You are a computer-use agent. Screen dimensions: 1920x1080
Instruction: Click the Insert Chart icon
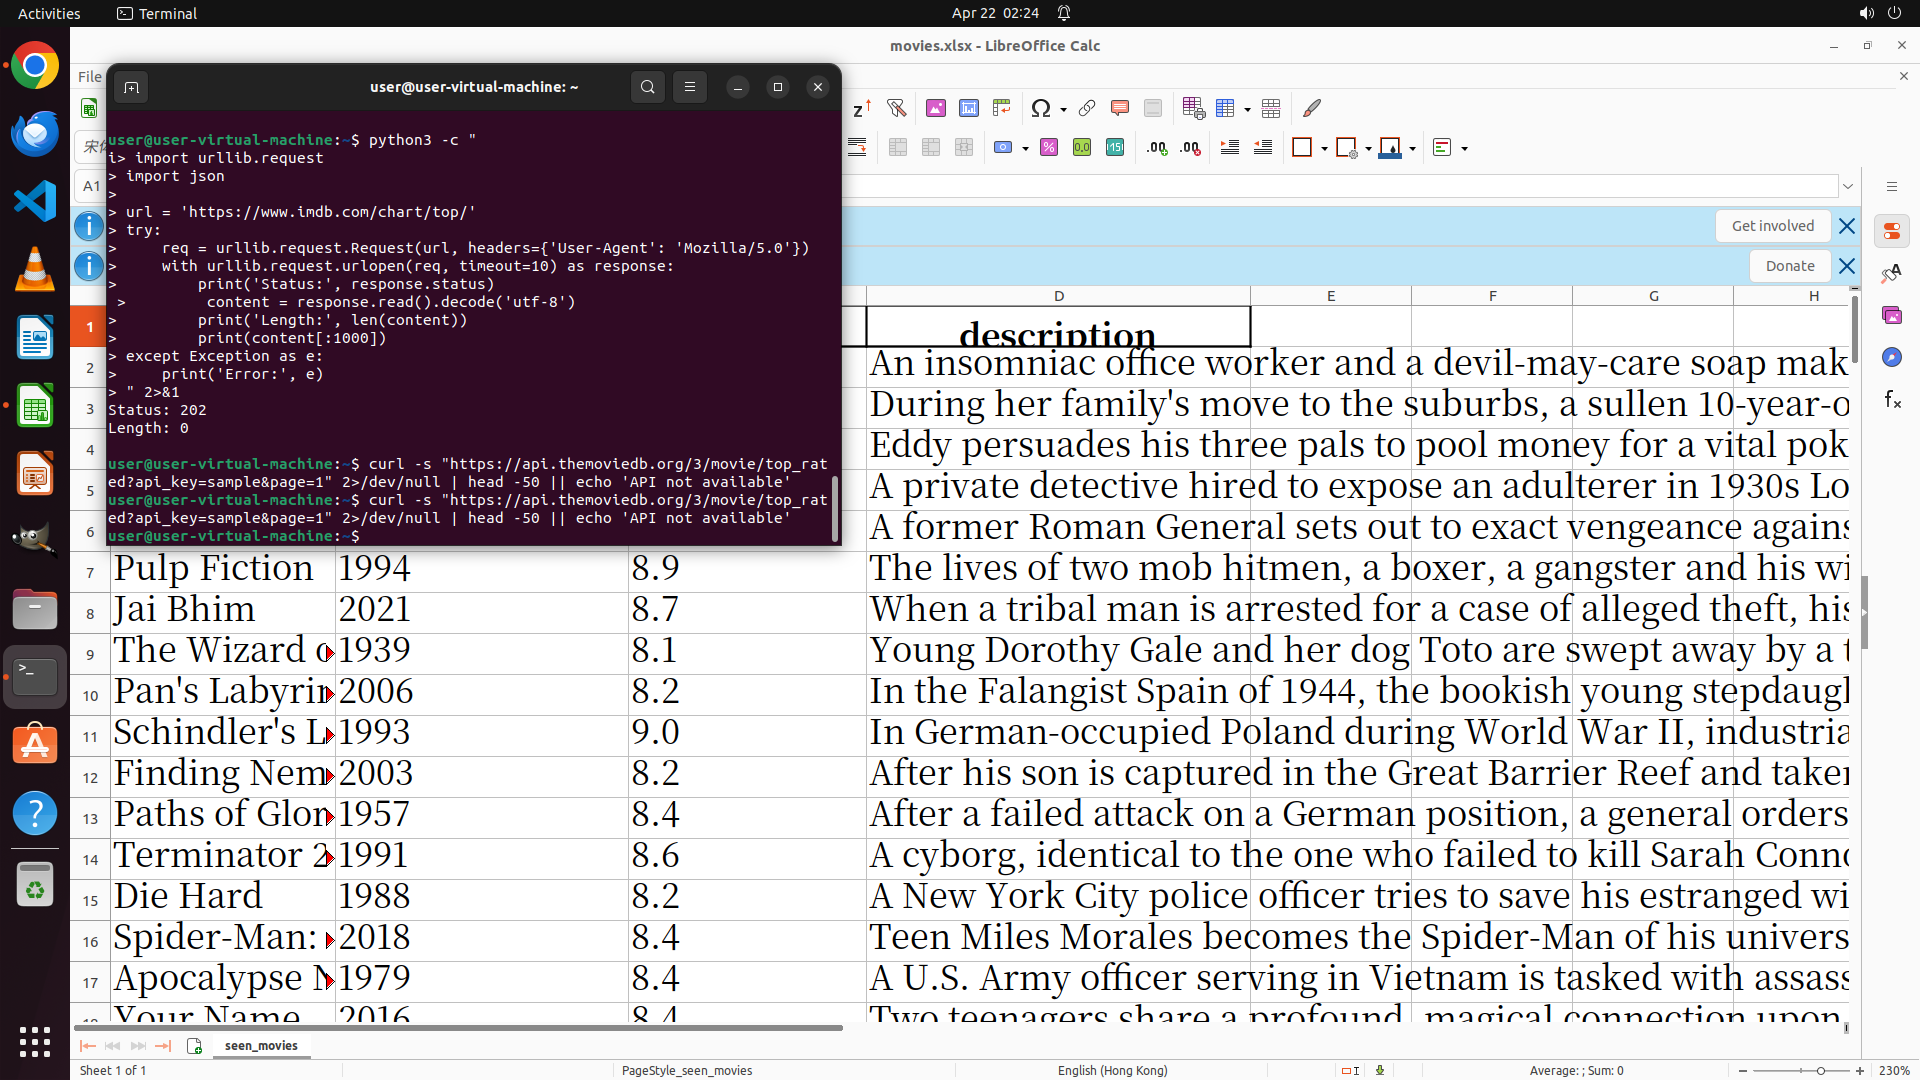click(969, 108)
